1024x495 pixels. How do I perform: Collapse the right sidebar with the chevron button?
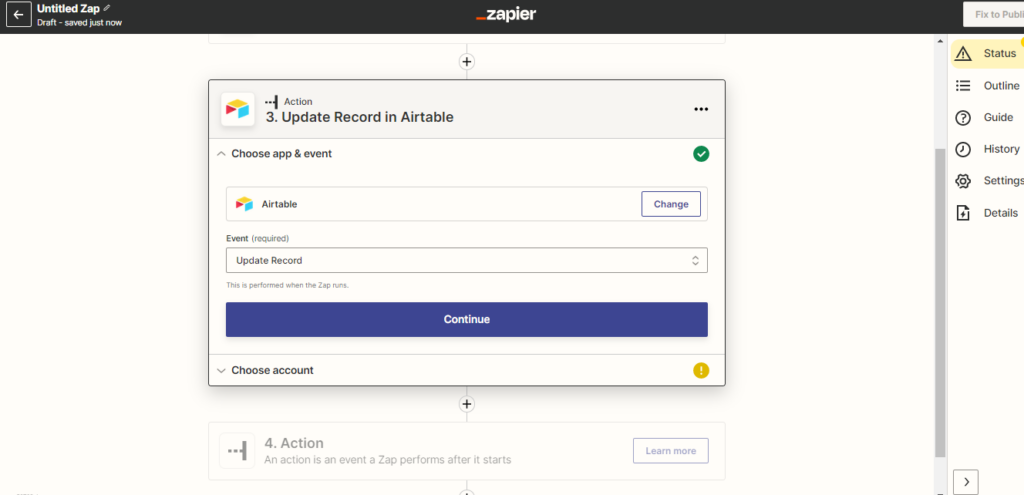pyautogui.click(x=966, y=482)
